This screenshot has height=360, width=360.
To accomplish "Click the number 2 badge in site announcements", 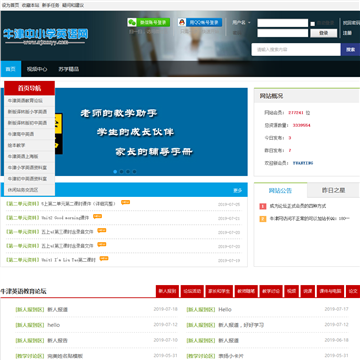I will click(263, 219).
